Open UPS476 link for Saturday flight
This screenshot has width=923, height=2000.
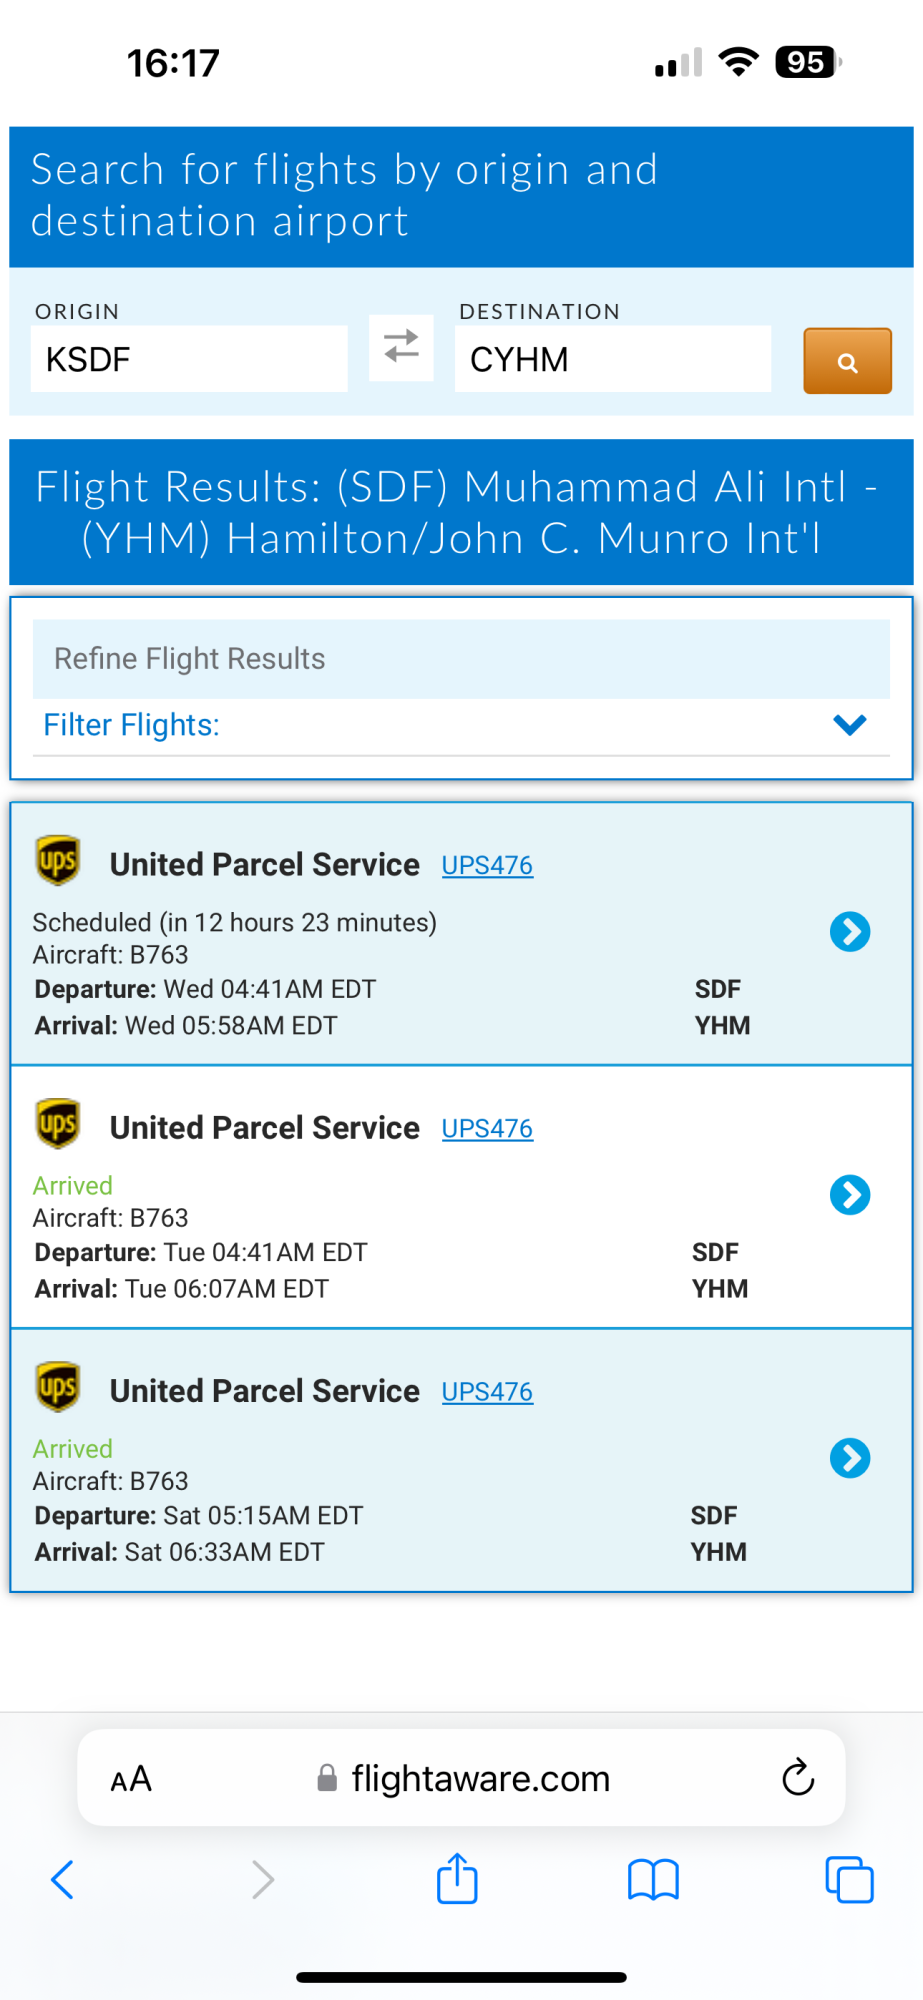point(487,1391)
